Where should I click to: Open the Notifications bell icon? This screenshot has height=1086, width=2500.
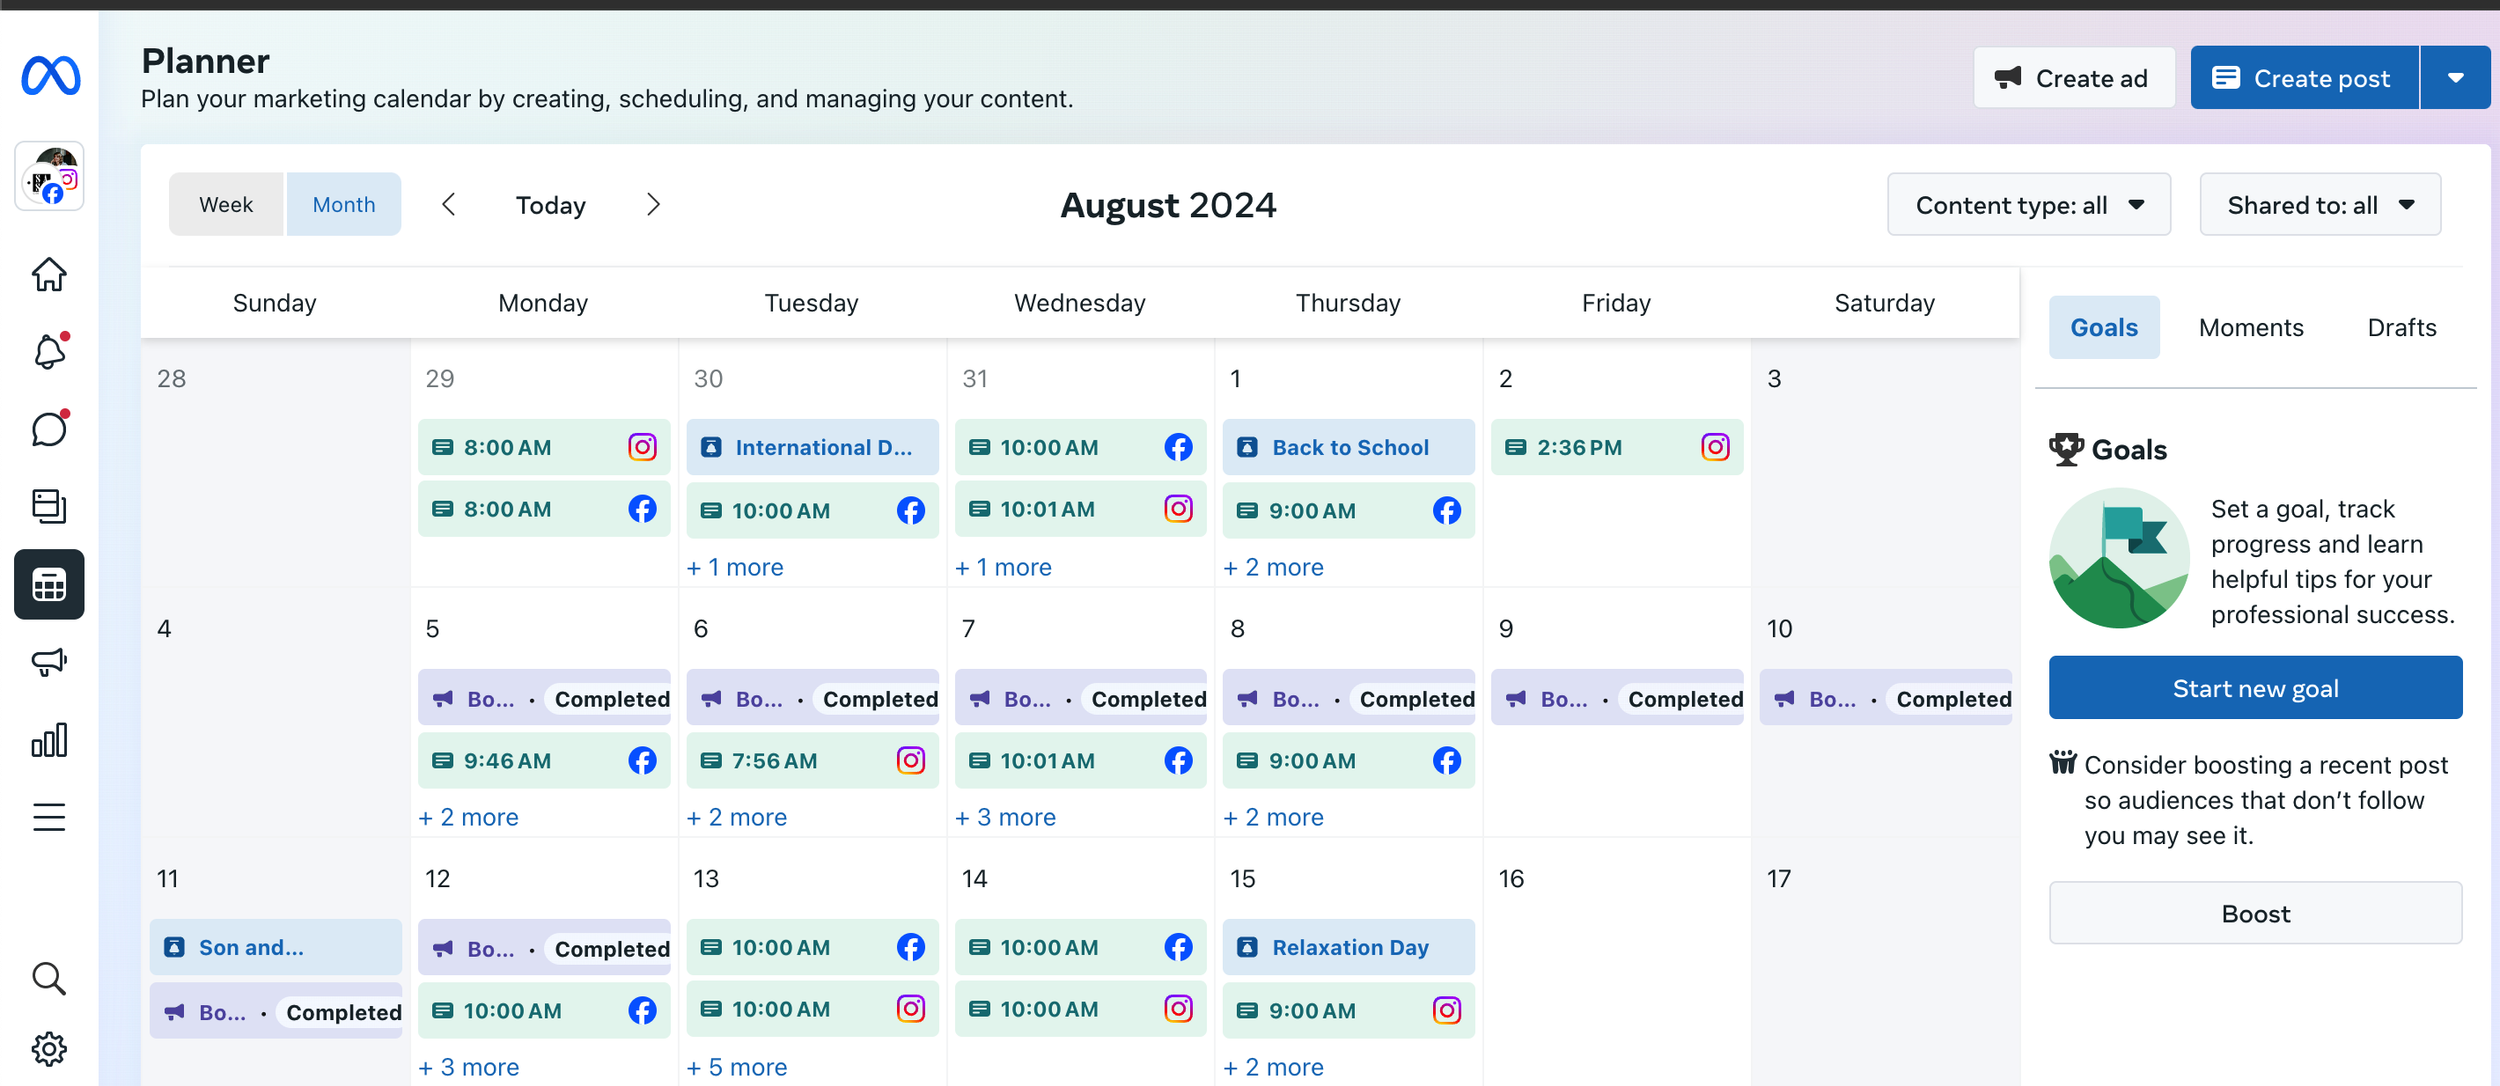pos(49,352)
